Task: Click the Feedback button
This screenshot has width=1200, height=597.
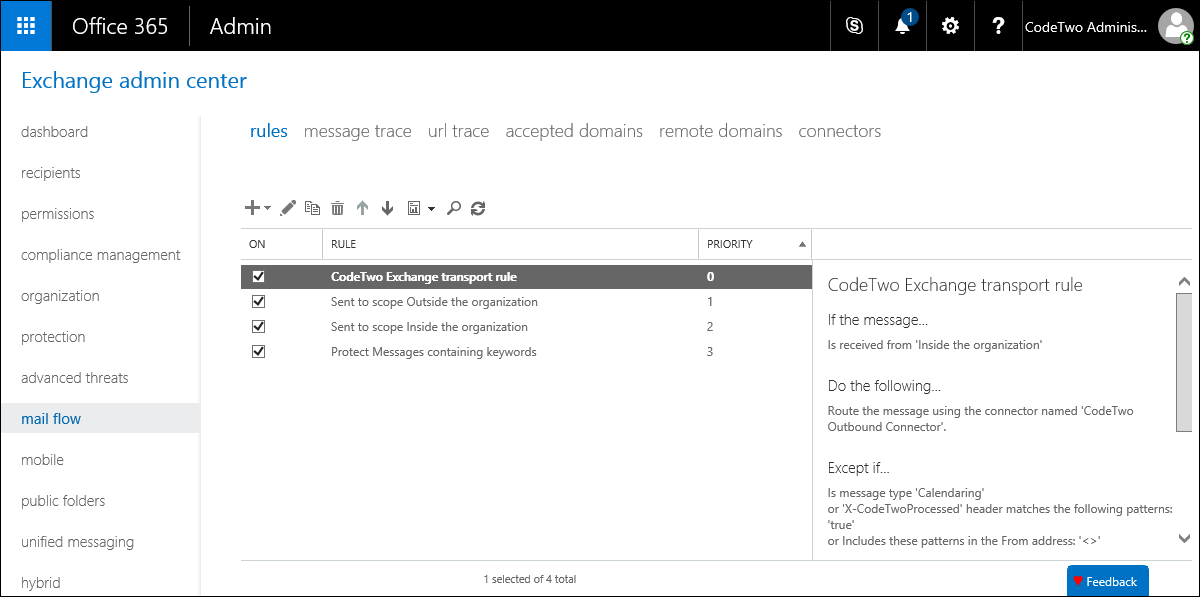Action: (1107, 581)
